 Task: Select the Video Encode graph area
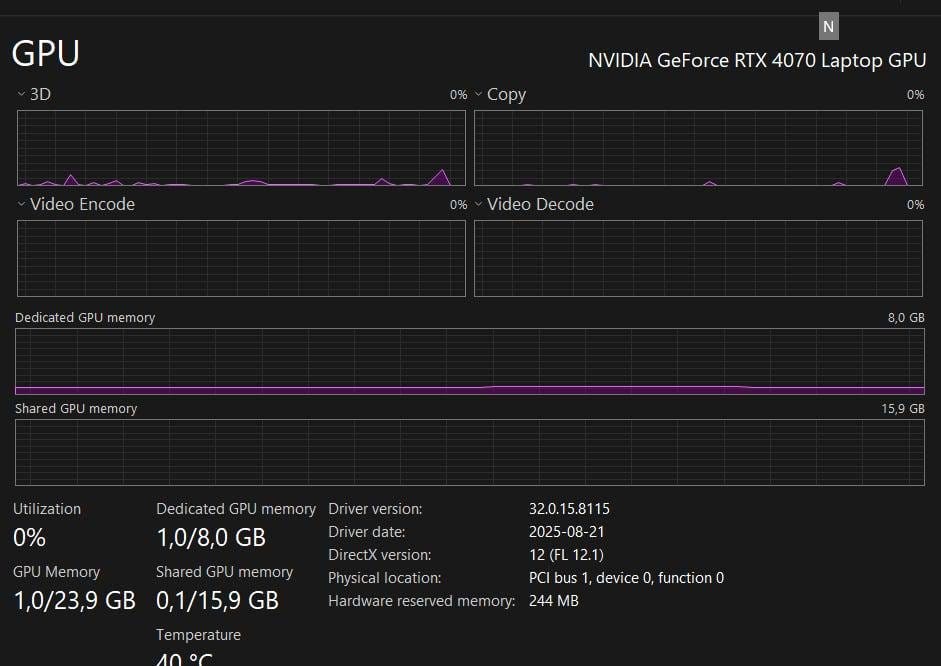click(241, 258)
